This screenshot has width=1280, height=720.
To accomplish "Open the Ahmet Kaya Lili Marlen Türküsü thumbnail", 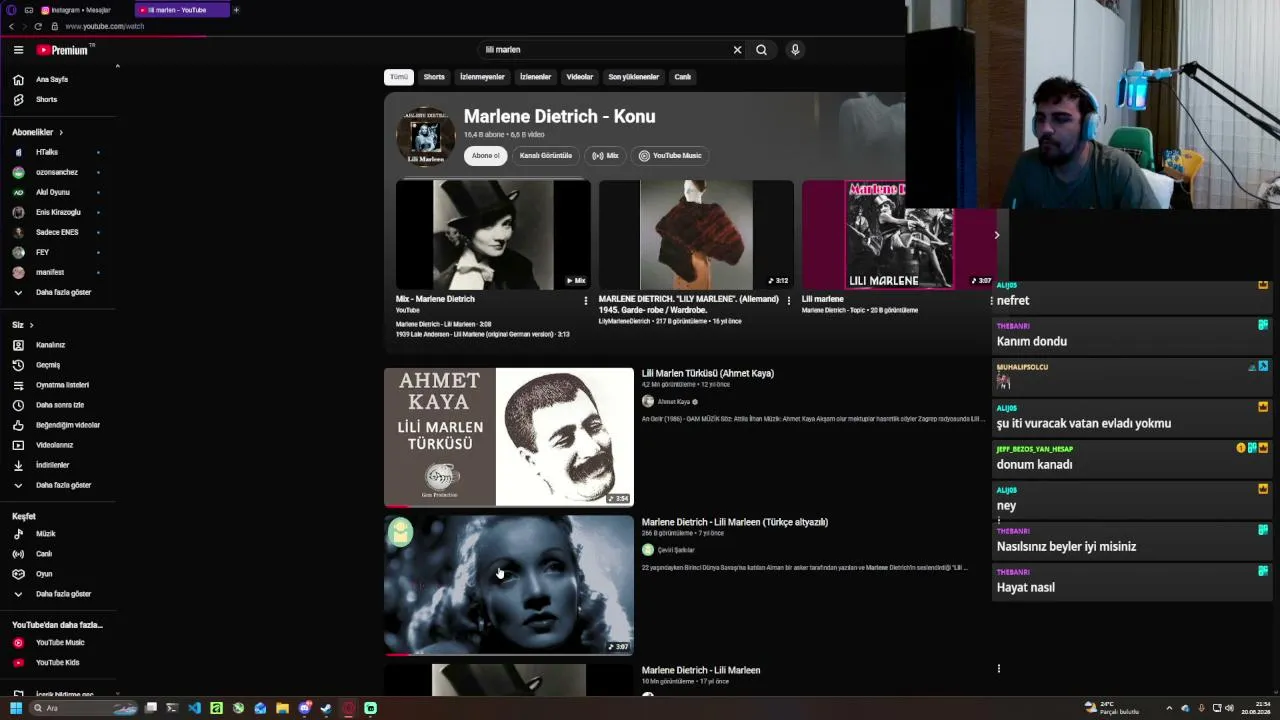I will coord(509,437).
